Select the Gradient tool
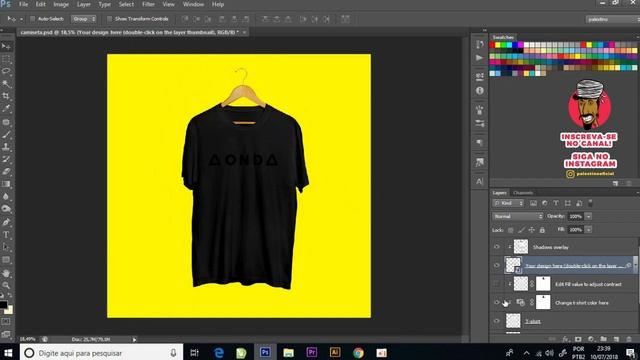The image size is (640, 360). (6, 184)
